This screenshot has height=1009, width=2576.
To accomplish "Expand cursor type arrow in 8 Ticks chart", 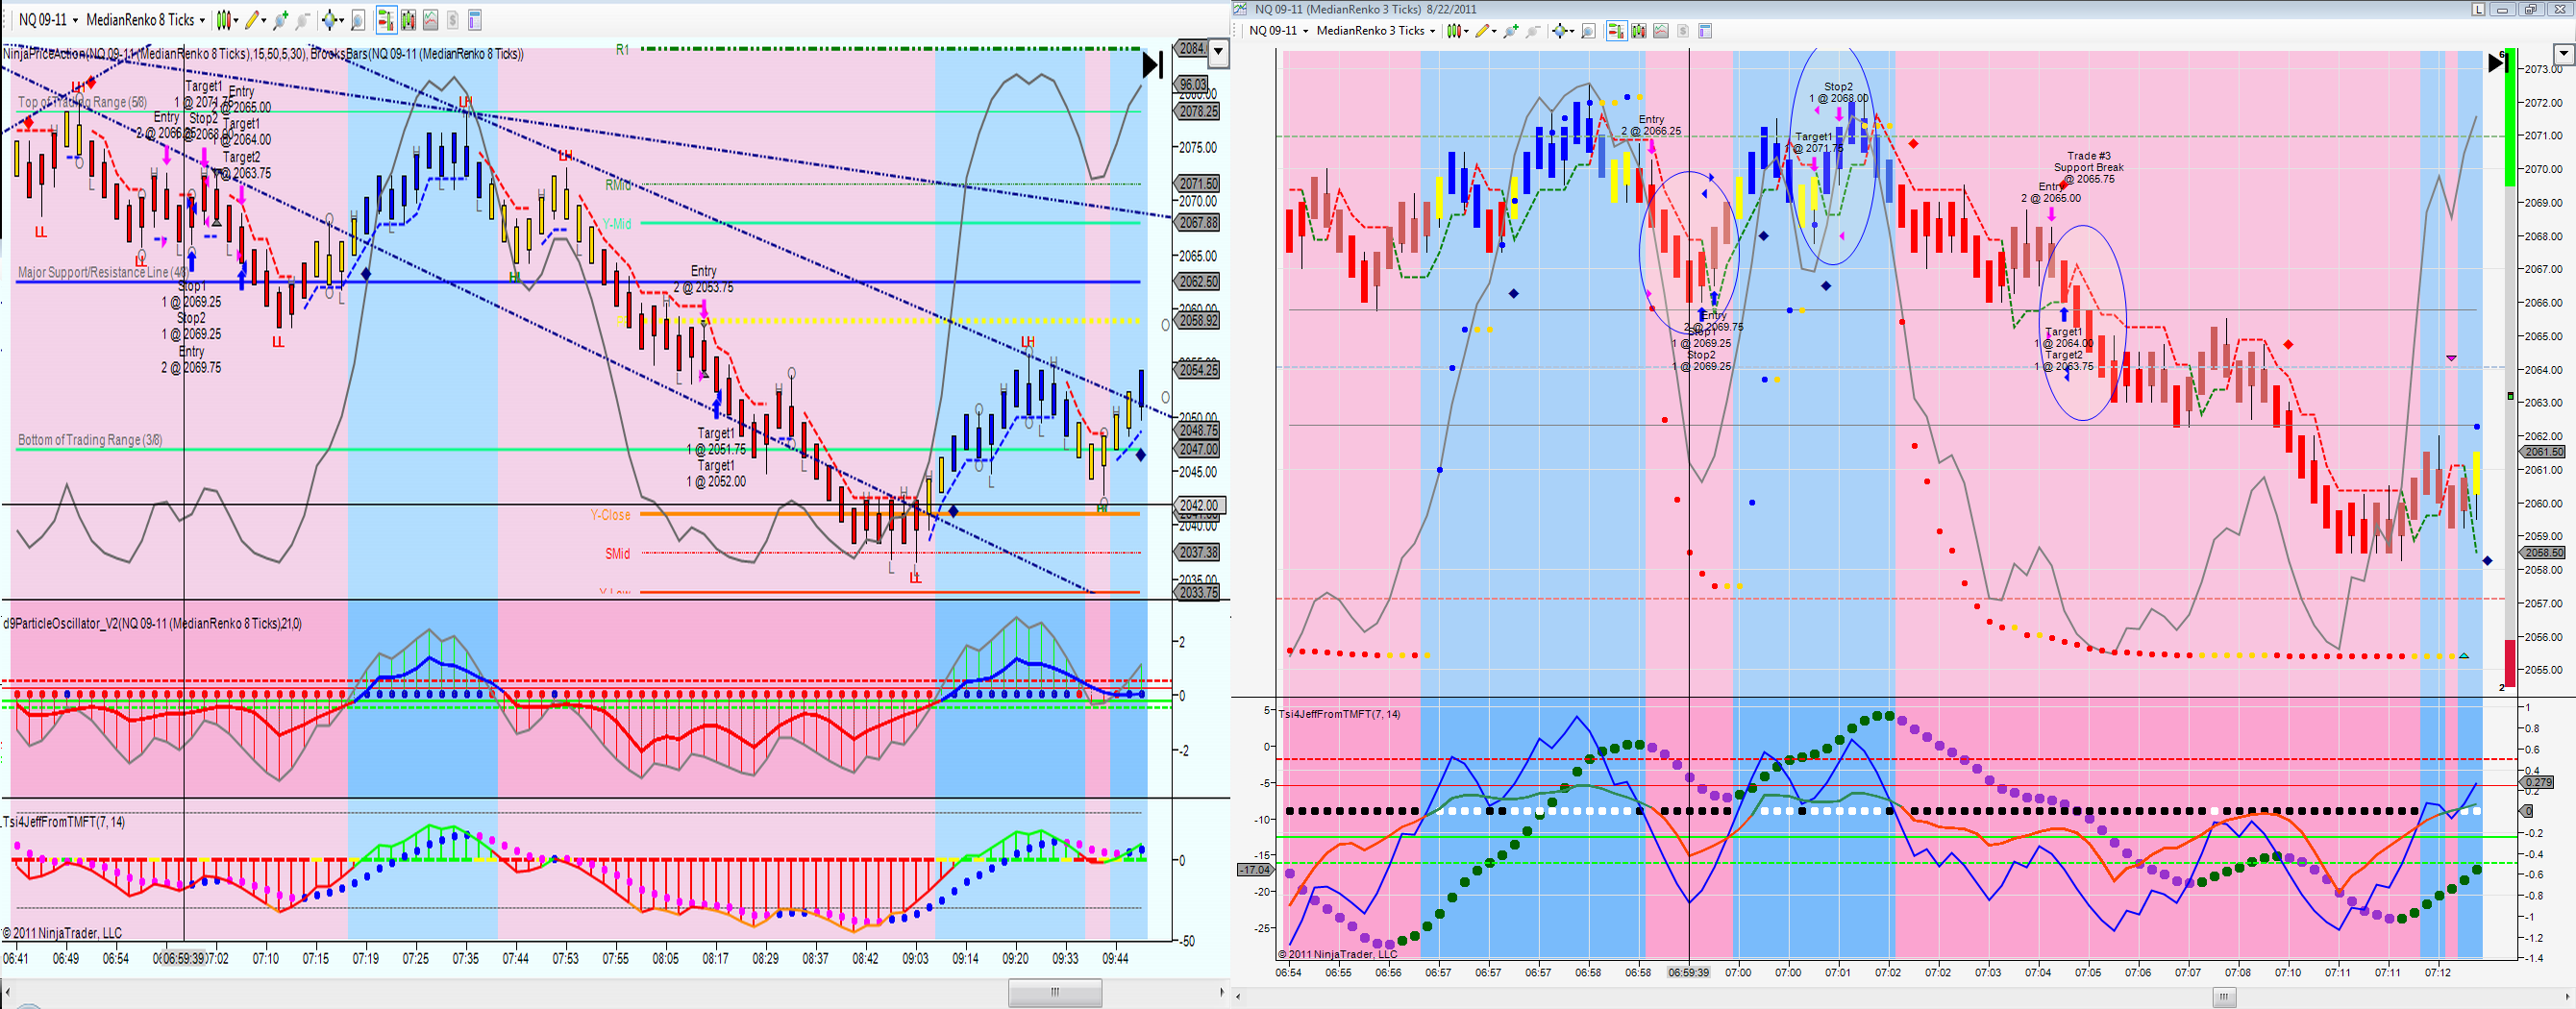I will [343, 20].
